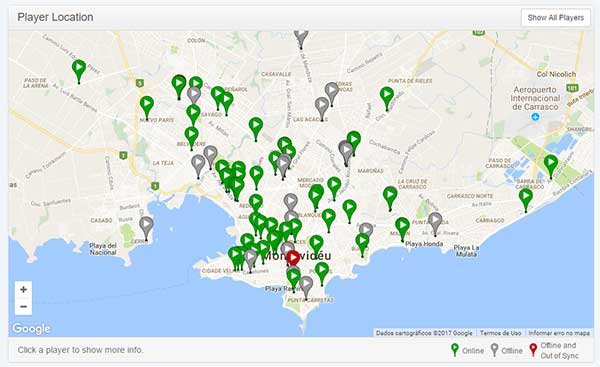The width and height of the screenshot is (600, 367).
Task: Click the Aeropuerto Internacional de Carrasco label
Action: (x=535, y=98)
